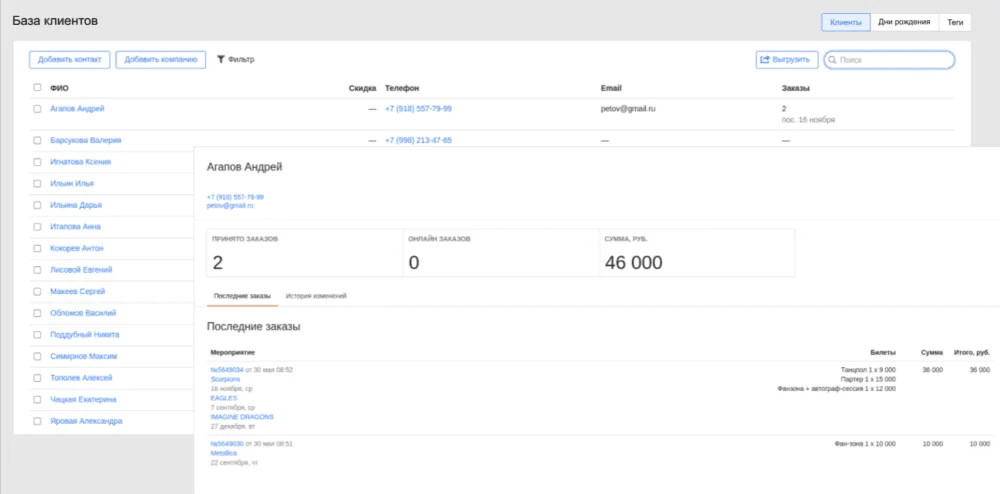Viewport: 1000px width, 494px height.
Task: Open the Теги tab
Action: 955,22
